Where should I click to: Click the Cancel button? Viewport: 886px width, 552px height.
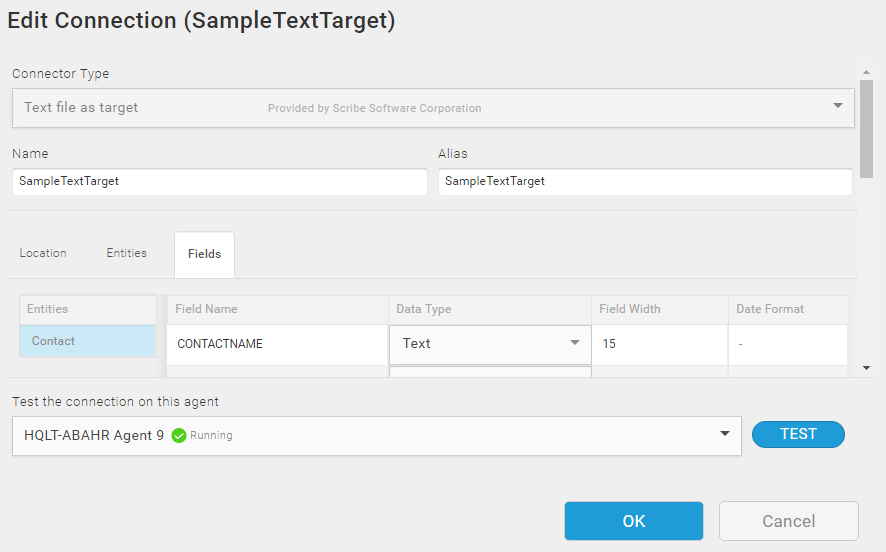click(789, 521)
